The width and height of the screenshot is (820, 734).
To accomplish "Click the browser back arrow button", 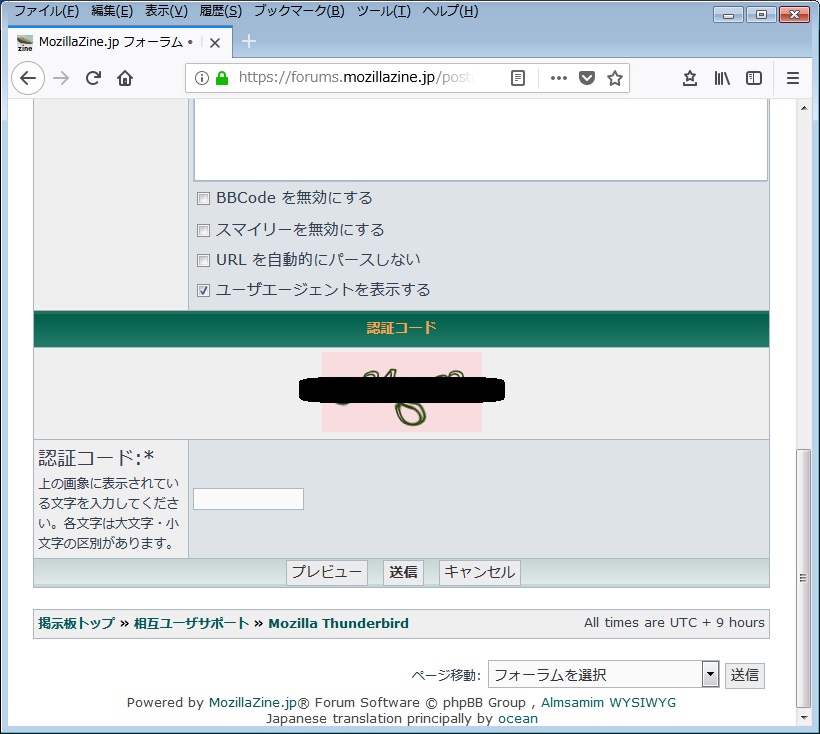I will 27,78.
